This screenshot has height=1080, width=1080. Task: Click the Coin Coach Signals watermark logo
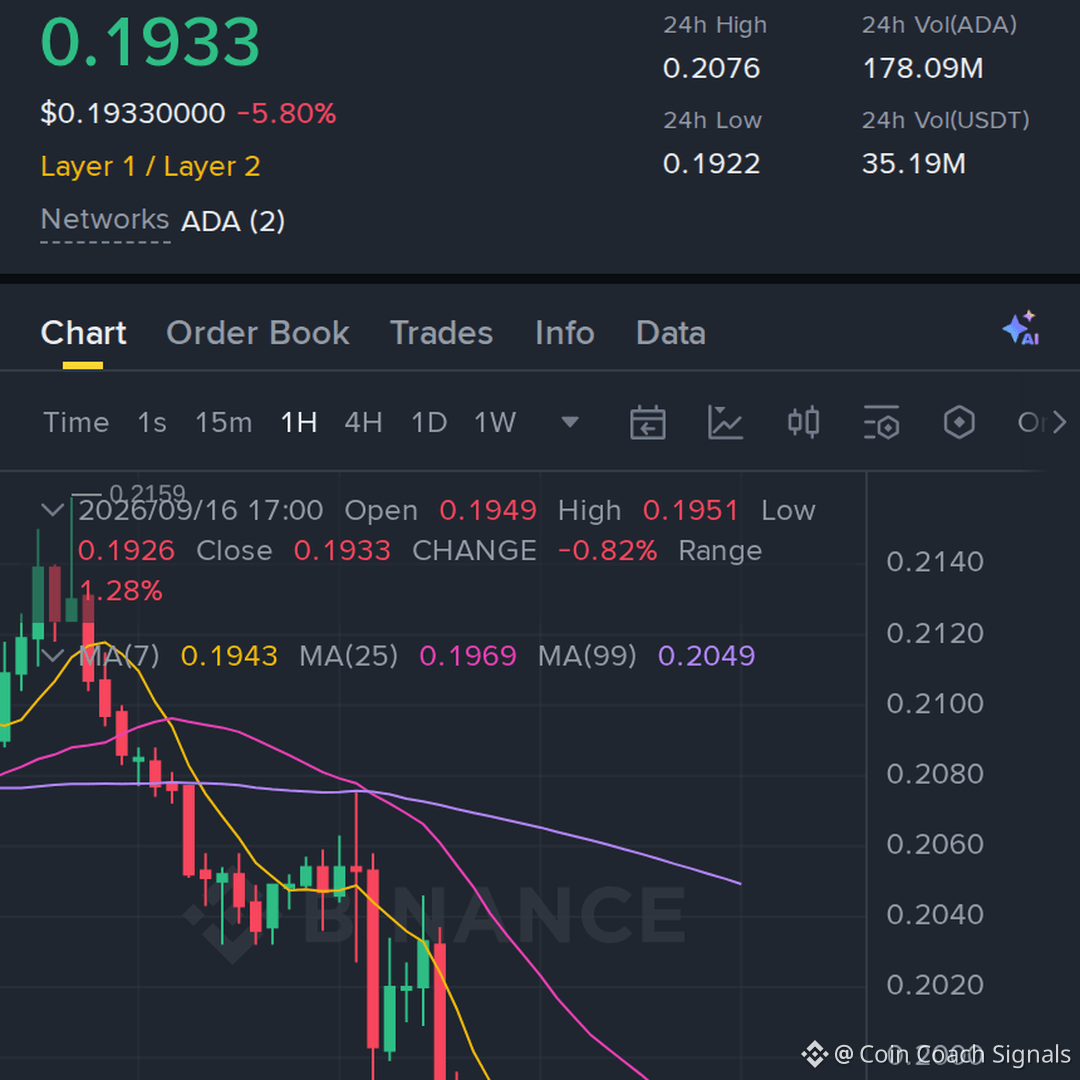[x=814, y=1054]
